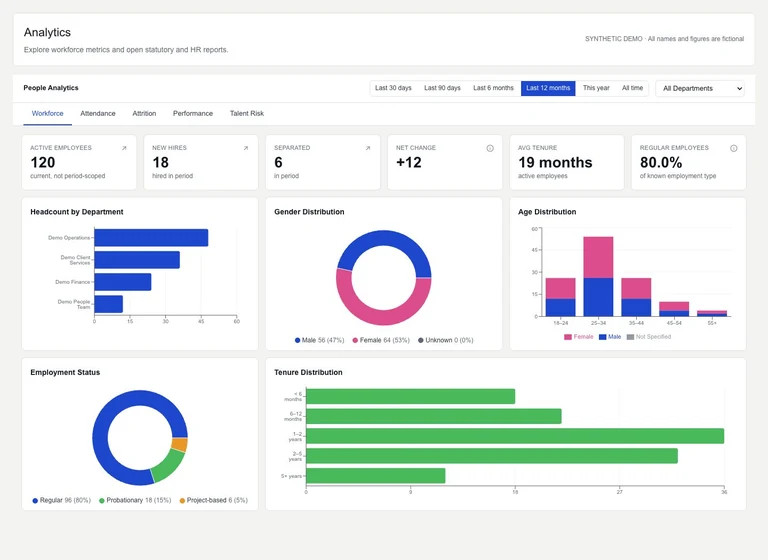Toggle Female legend in Age Distribution
Viewport: 768px width, 560px height.
tap(578, 337)
